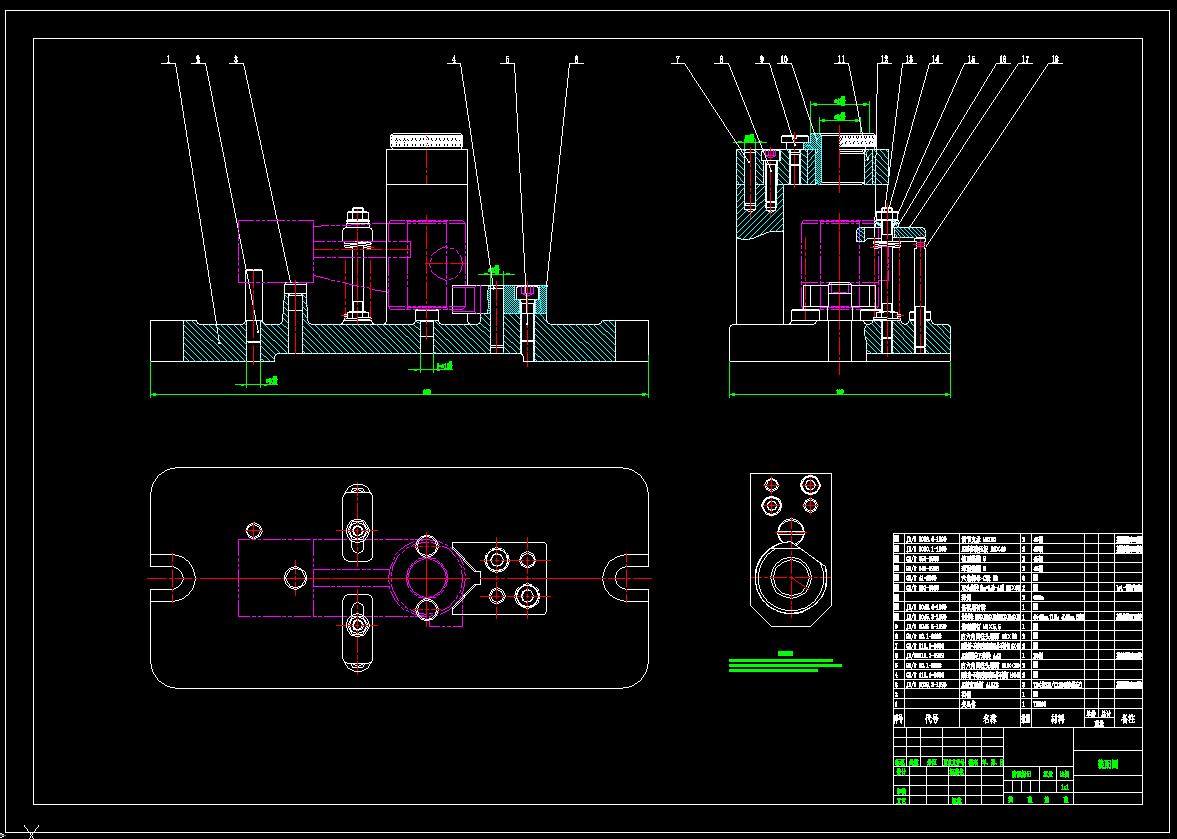
Task: Select part balloon number 18
Action: (x=1055, y=59)
